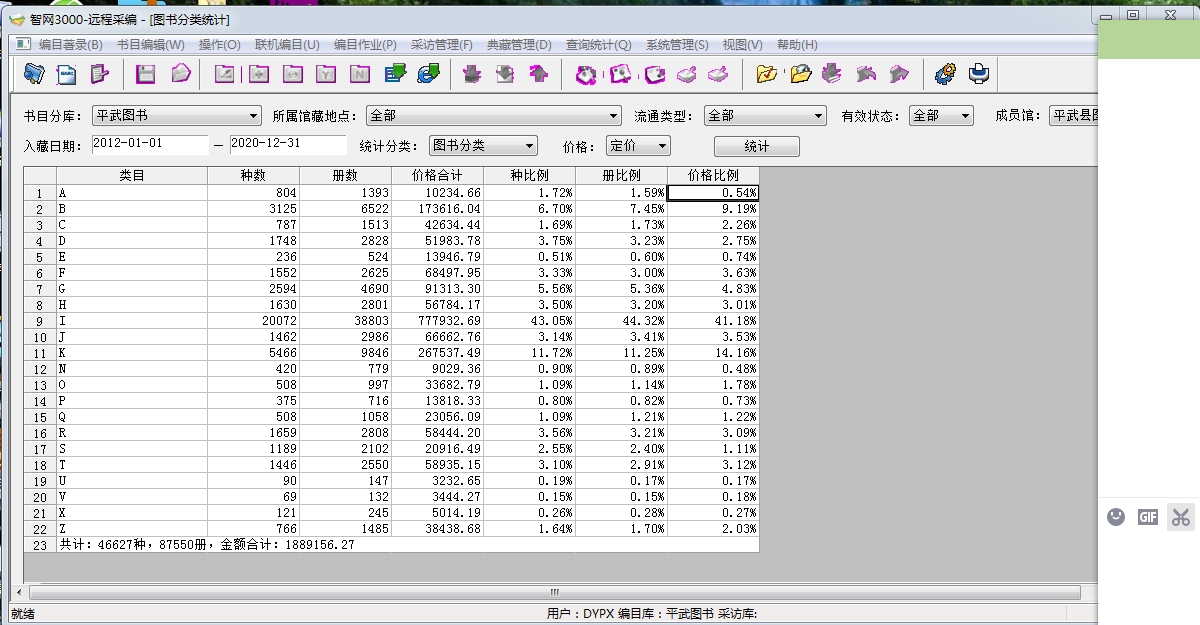
Task: Open the 流通类型 dropdown
Action: pyautogui.click(x=765, y=116)
